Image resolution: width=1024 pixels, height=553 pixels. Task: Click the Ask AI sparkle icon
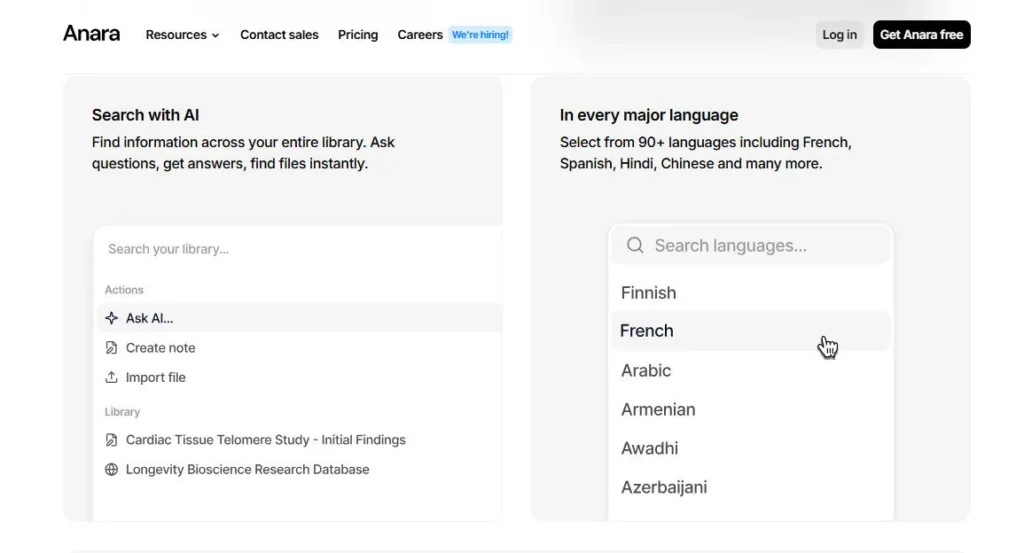pyautogui.click(x=112, y=318)
